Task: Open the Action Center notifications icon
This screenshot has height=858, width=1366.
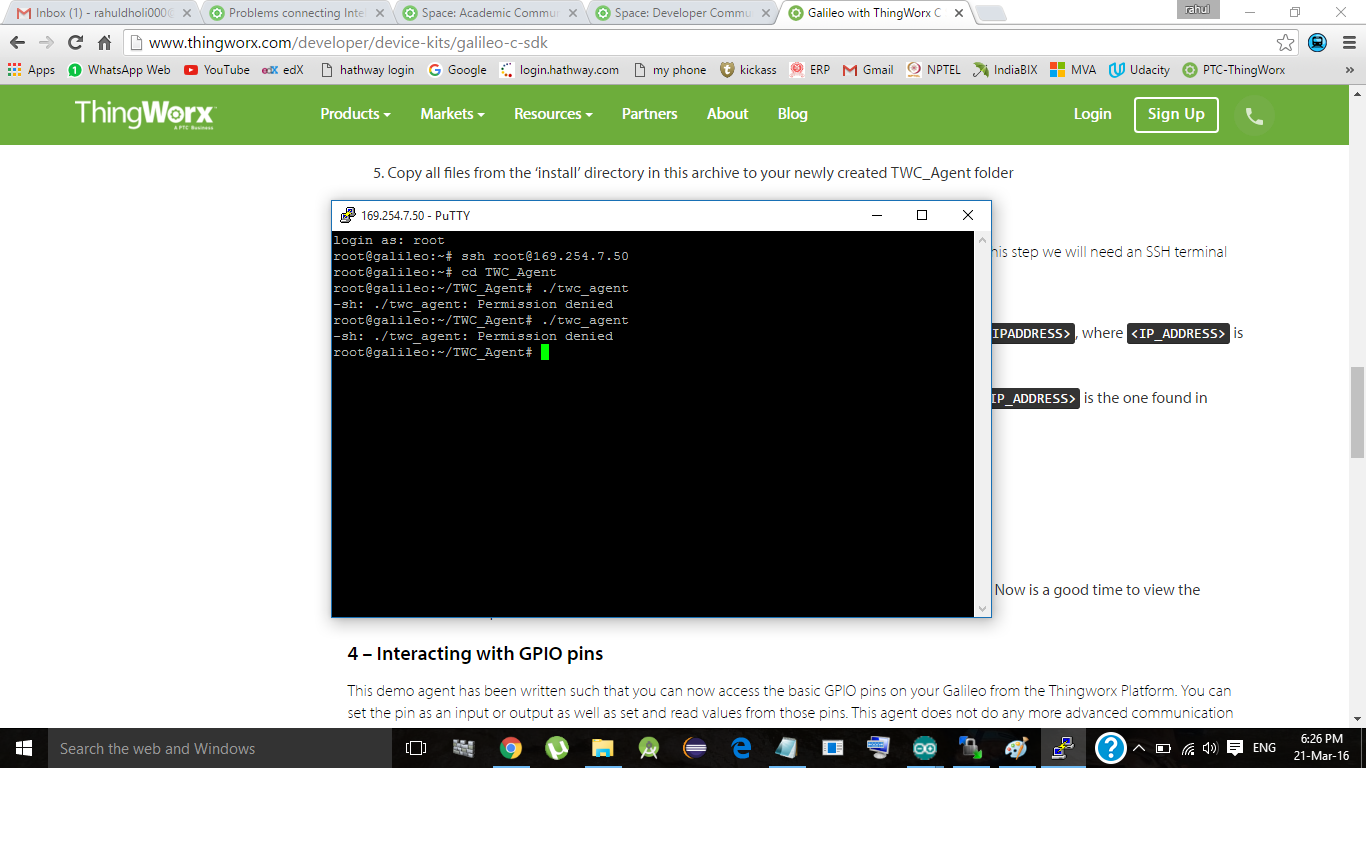Action: point(1235,748)
